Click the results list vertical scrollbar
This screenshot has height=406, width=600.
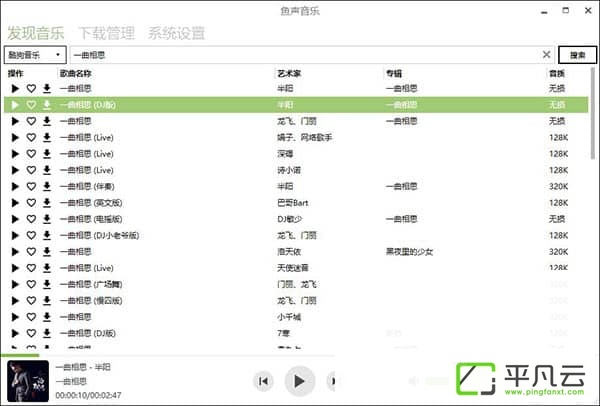pyautogui.click(x=593, y=114)
